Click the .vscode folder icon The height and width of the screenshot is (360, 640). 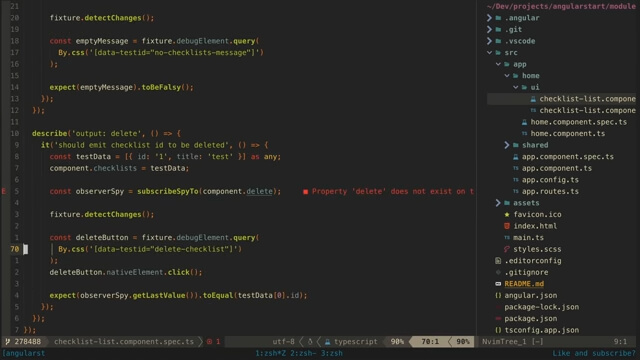498,41
